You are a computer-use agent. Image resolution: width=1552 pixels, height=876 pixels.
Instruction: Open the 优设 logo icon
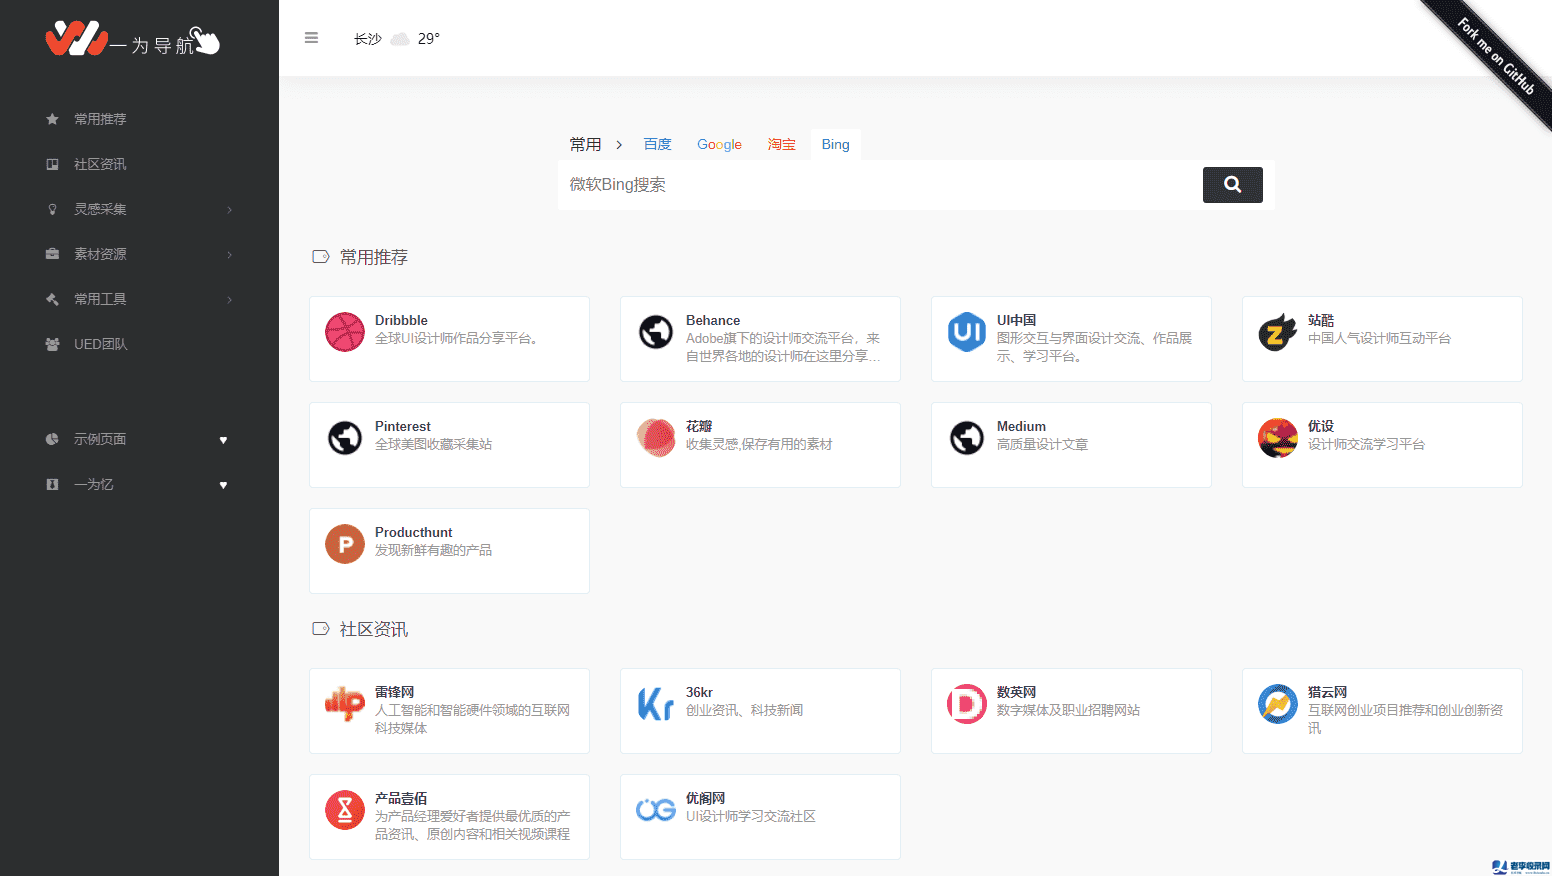[1277, 438]
